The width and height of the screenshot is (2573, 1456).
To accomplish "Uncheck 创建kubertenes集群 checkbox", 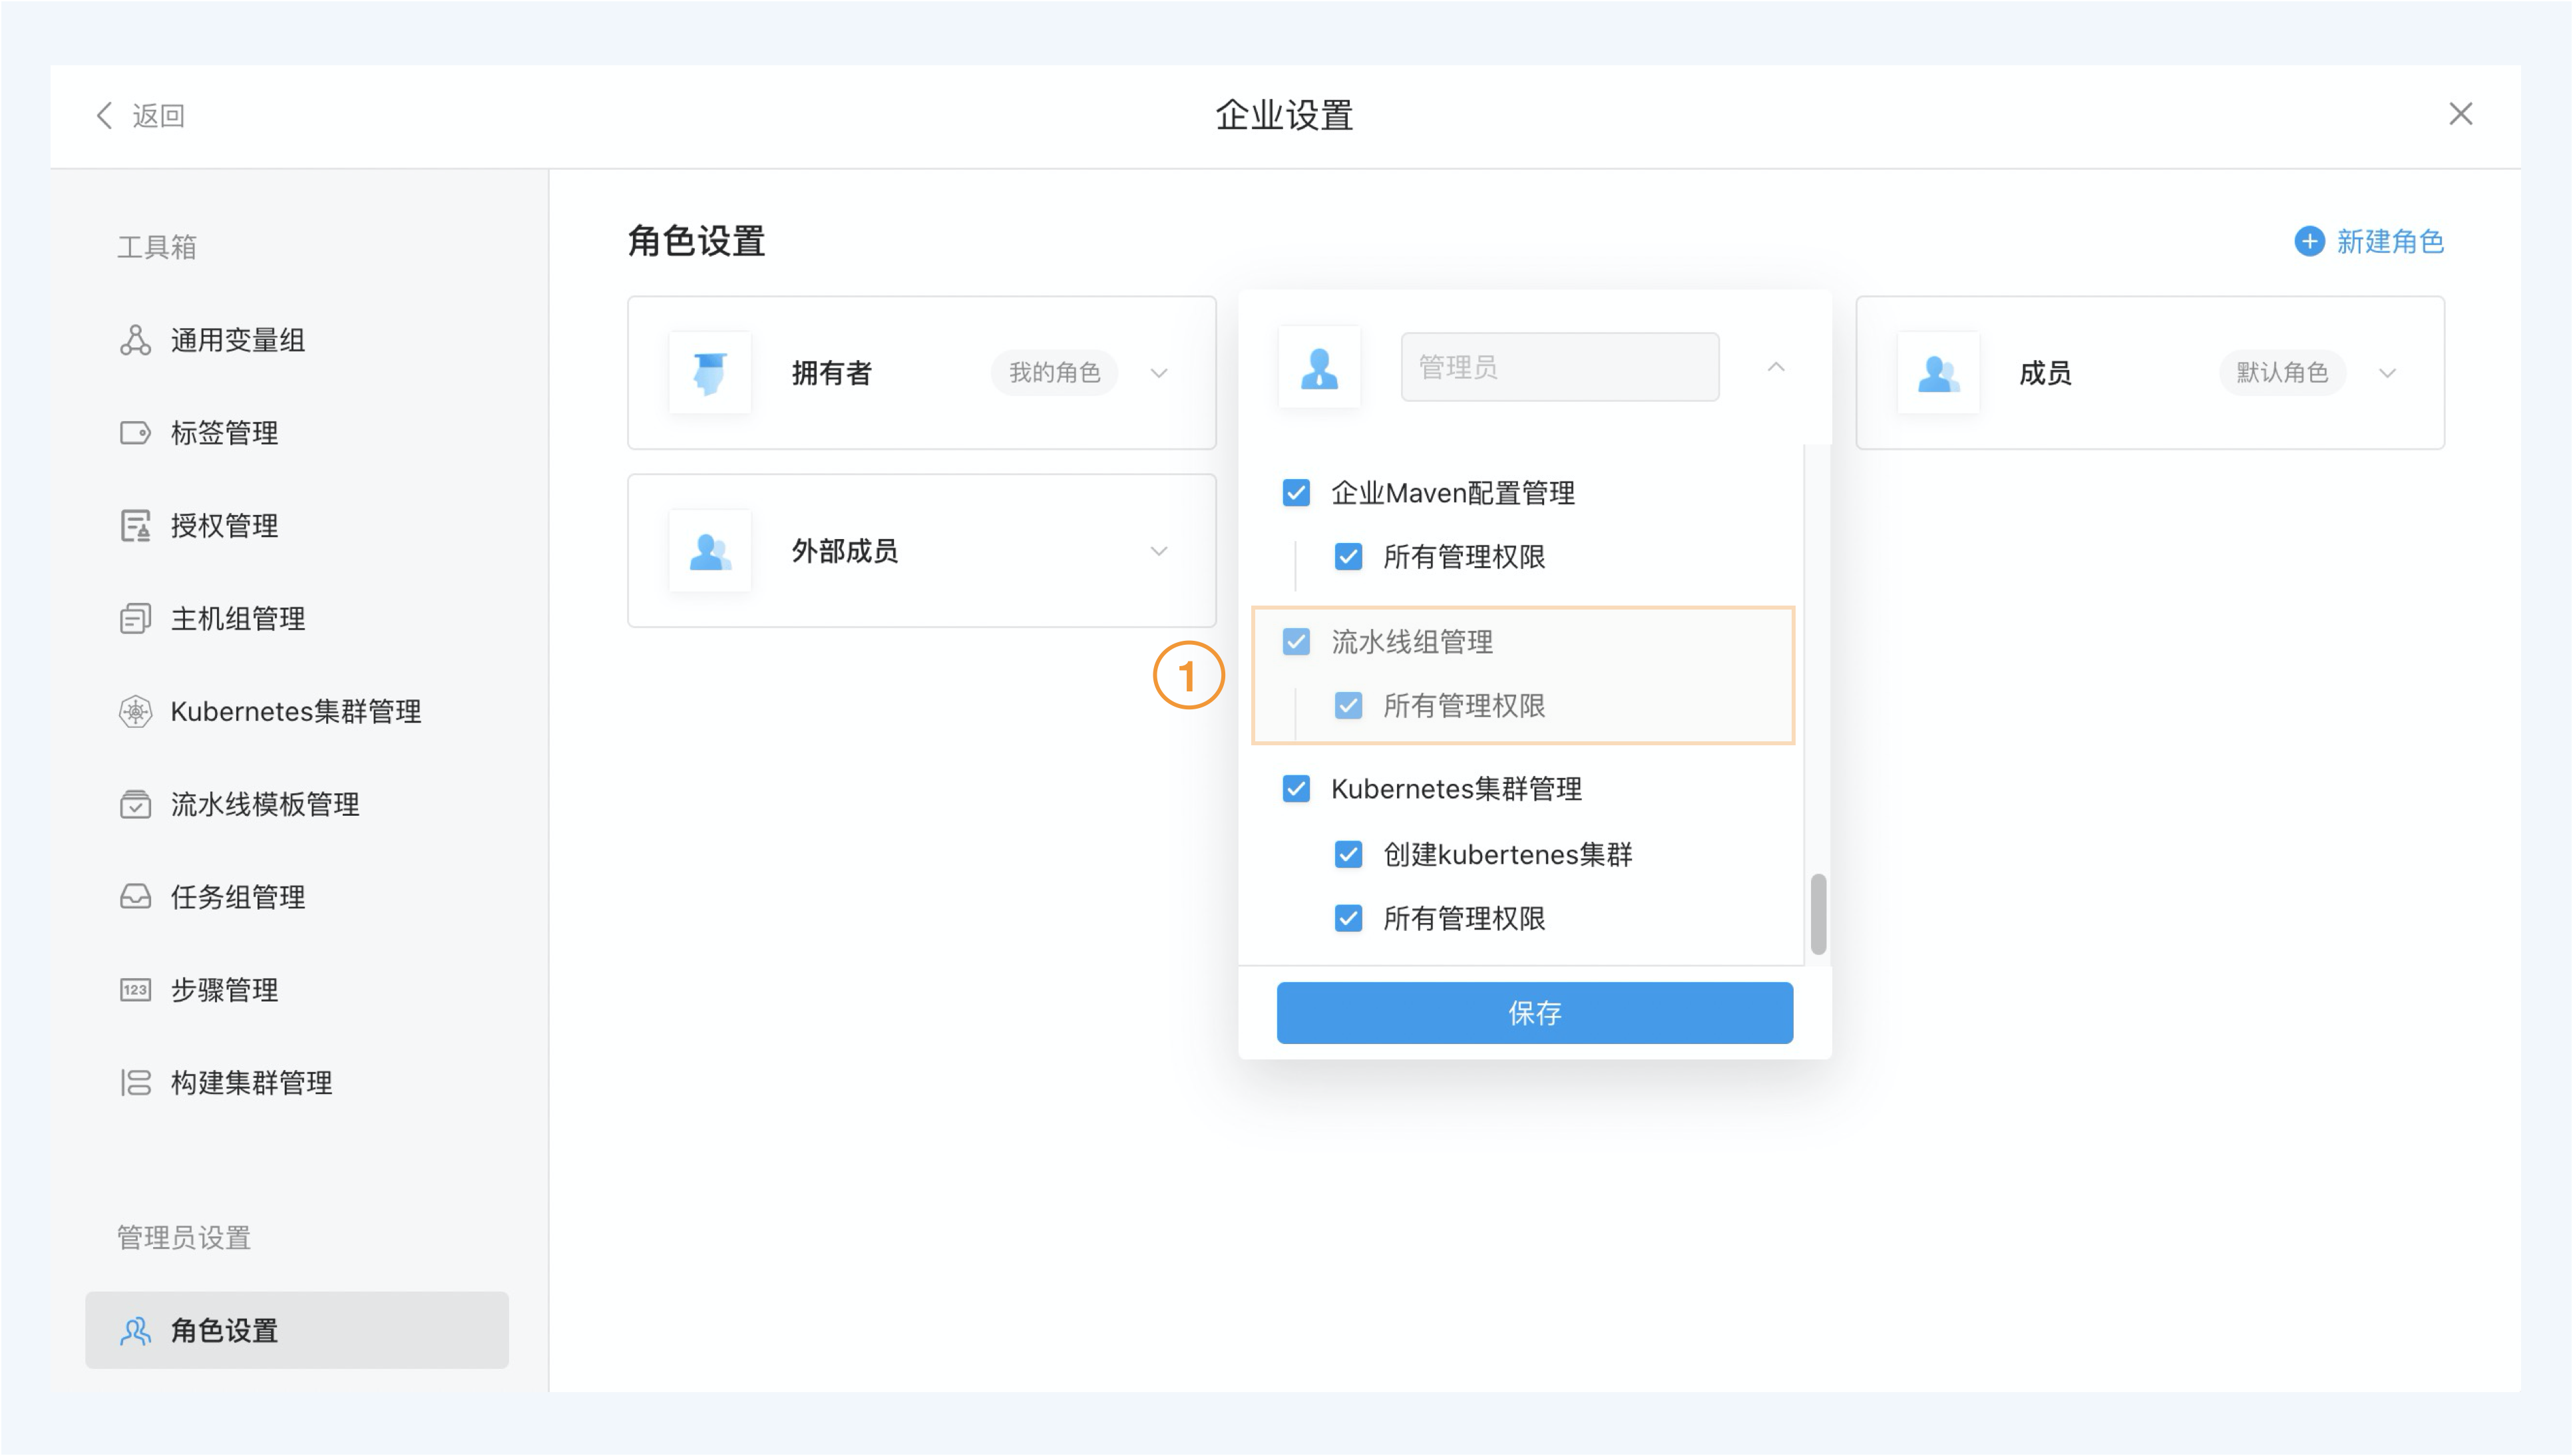I will click(x=1348, y=855).
